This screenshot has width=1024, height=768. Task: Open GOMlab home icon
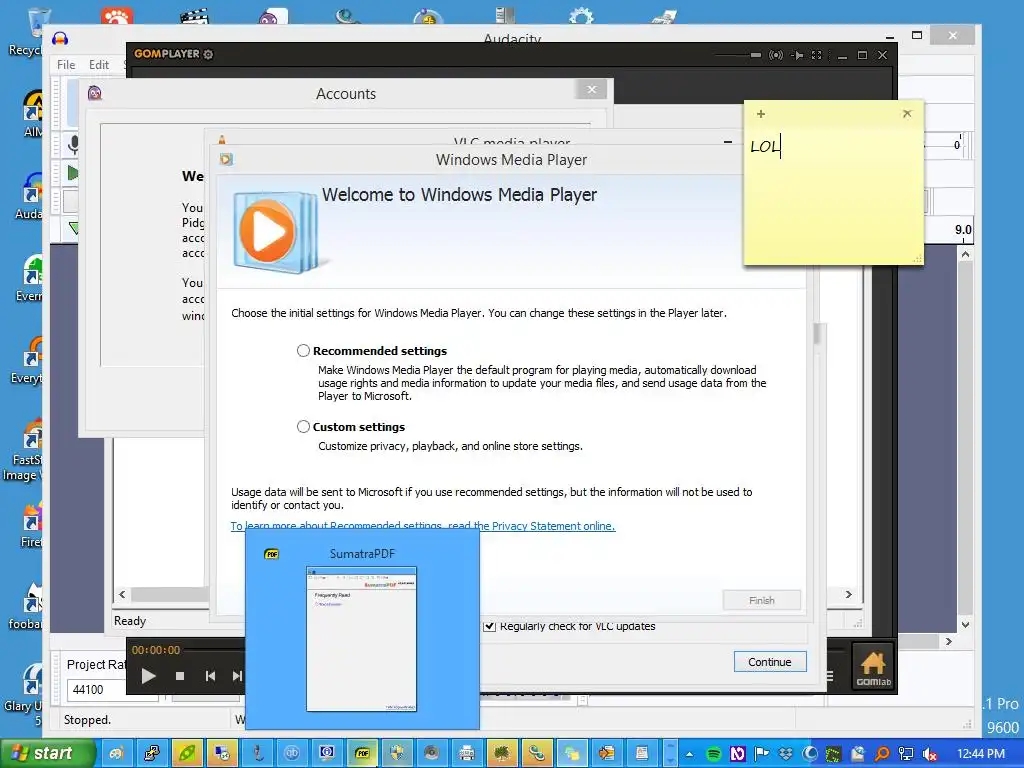click(873, 665)
